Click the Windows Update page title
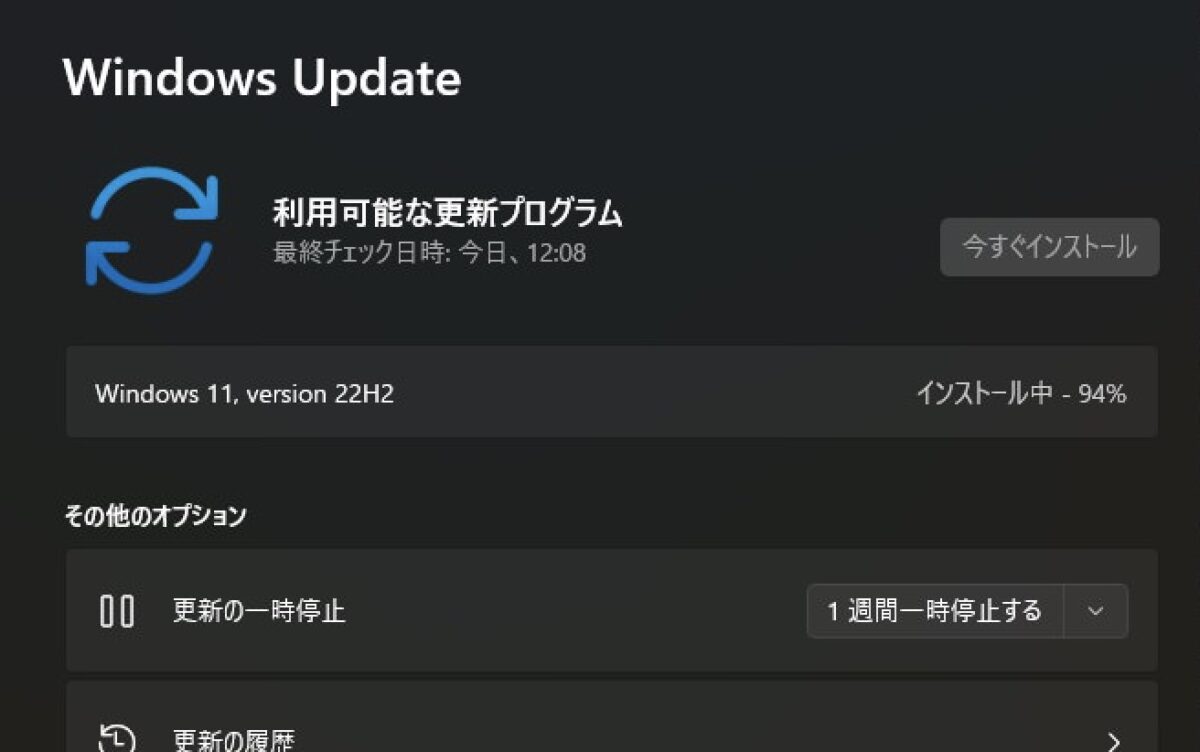 pos(262,77)
